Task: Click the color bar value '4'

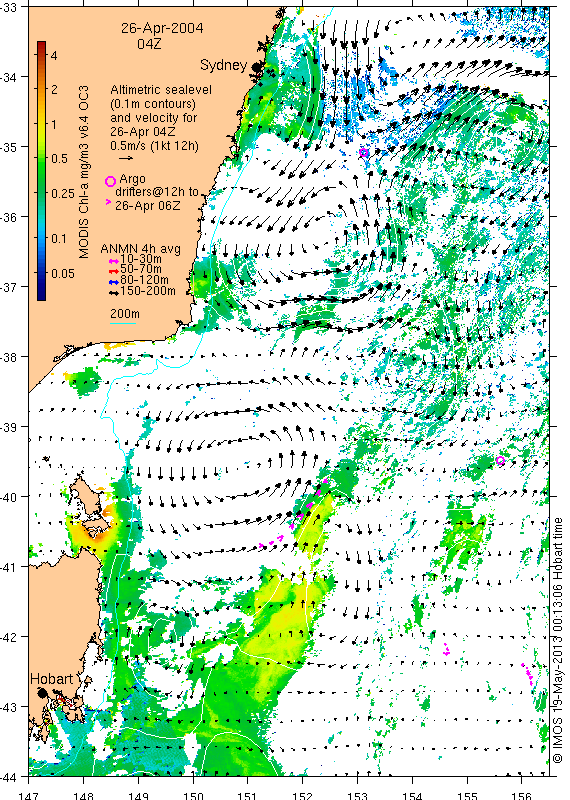Action: pos(54,55)
